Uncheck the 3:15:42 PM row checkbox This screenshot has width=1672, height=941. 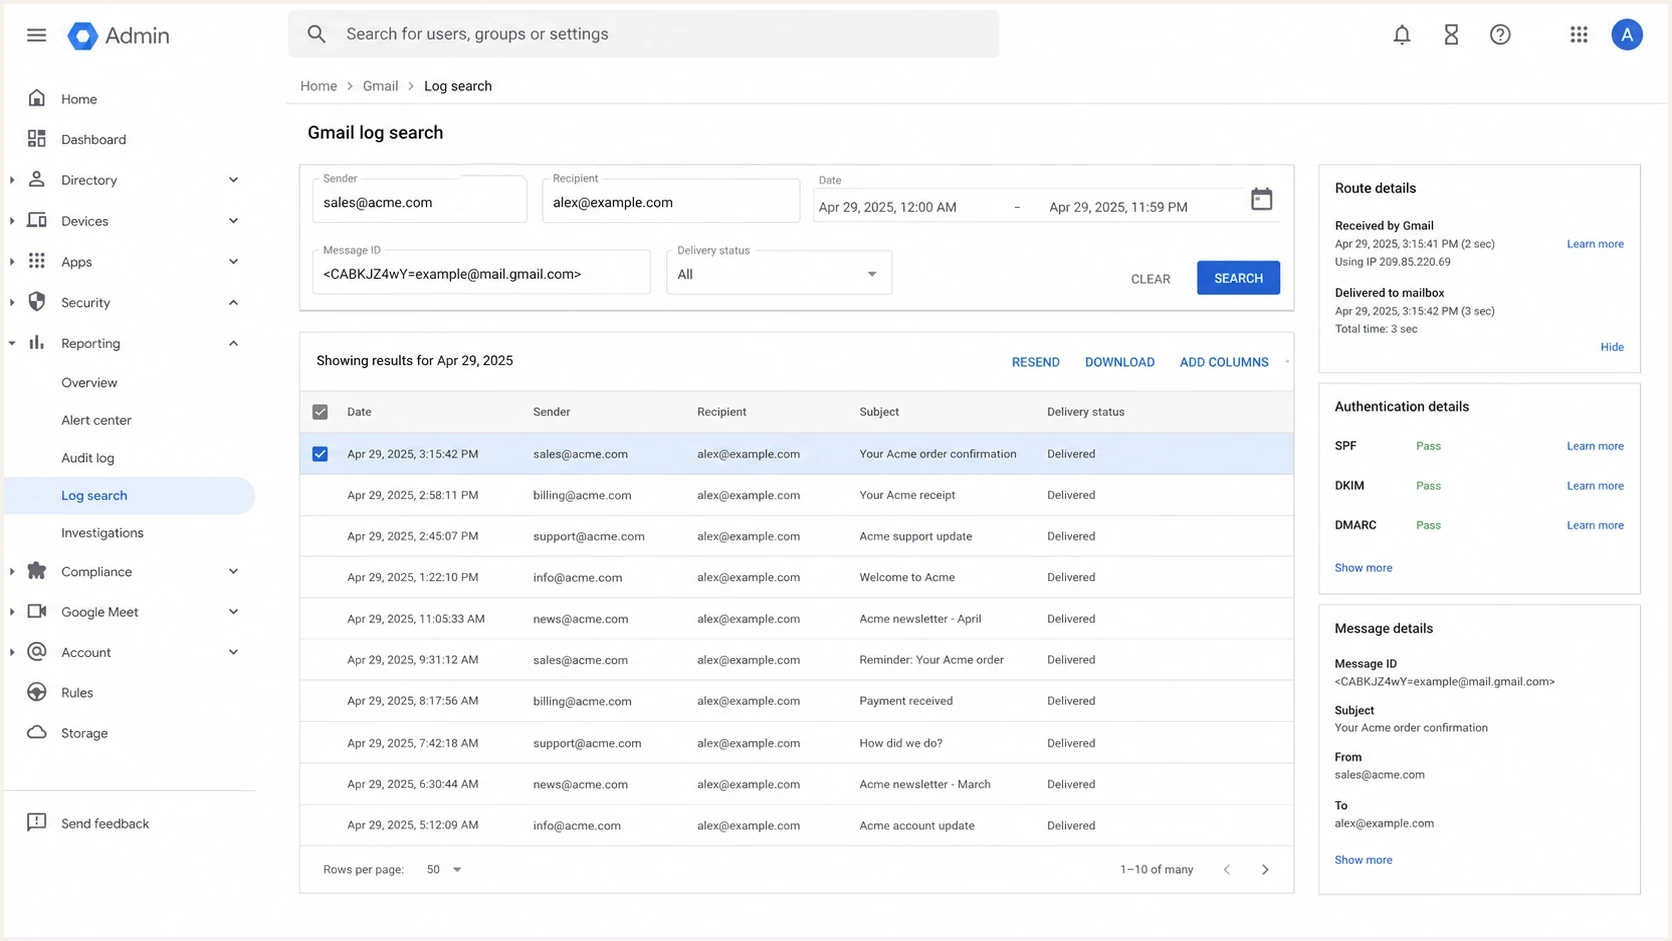[x=320, y=454]
